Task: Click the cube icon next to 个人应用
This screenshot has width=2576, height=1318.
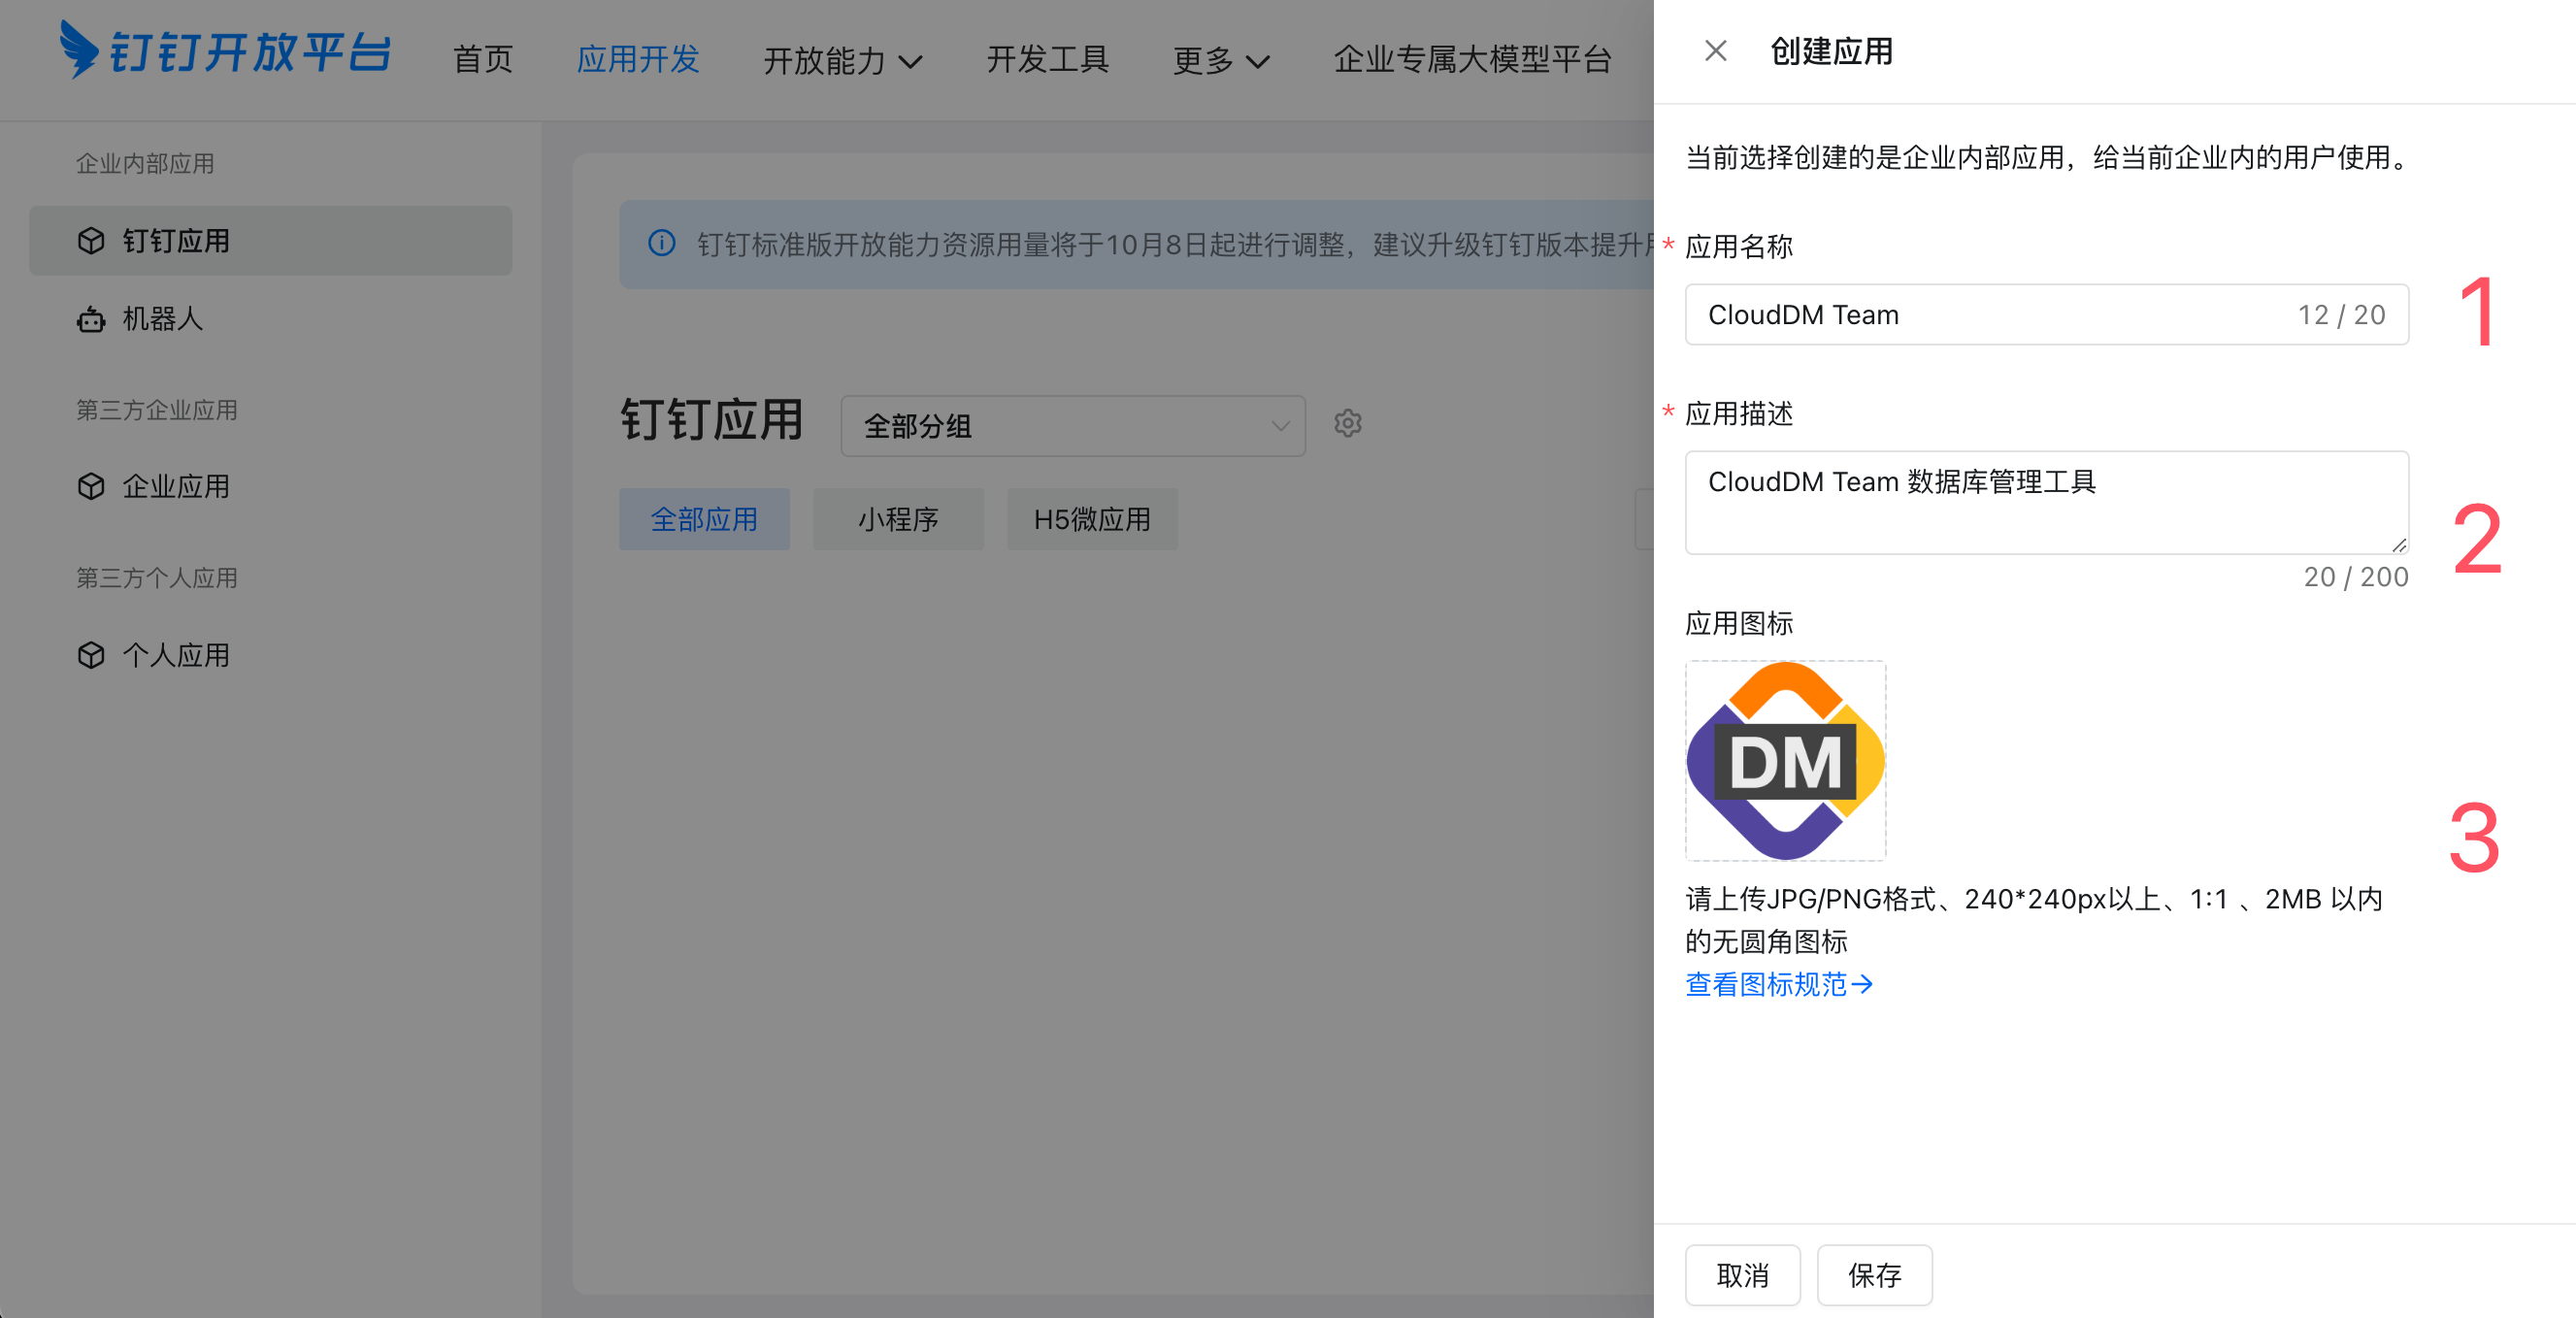Action: click(x=91, y=656)
